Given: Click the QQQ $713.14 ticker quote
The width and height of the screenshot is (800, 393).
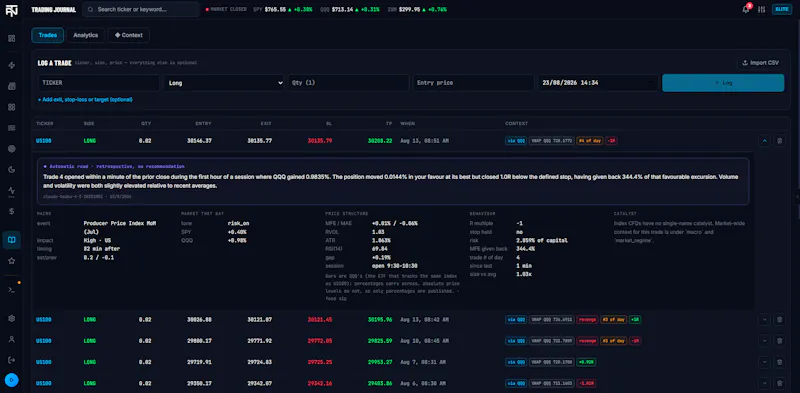Looking at the screenshot, I should click(349, 9).
